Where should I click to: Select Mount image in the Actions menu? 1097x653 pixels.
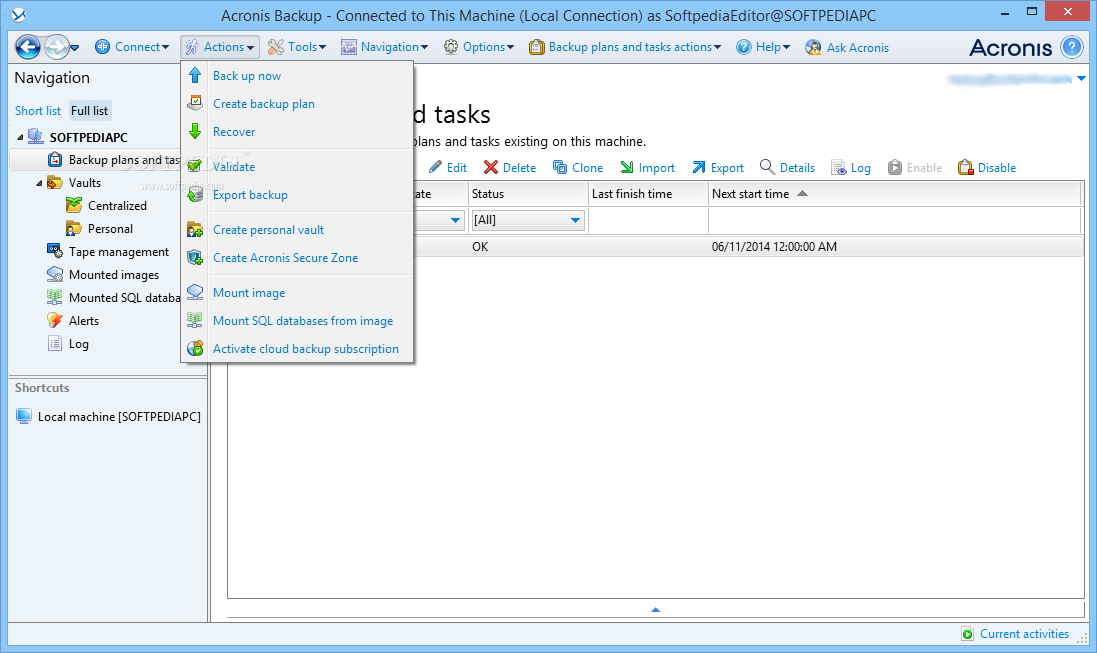pyautogui.click(x=248, y=293)
